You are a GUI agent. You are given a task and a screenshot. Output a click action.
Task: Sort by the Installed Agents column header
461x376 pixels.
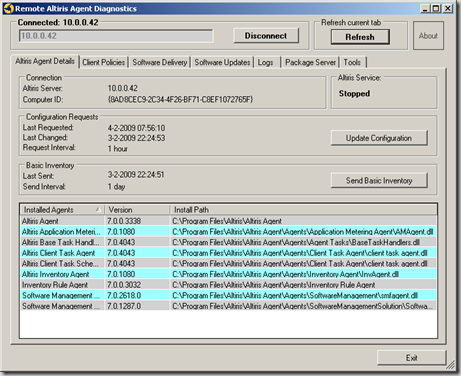click(62, 210)
